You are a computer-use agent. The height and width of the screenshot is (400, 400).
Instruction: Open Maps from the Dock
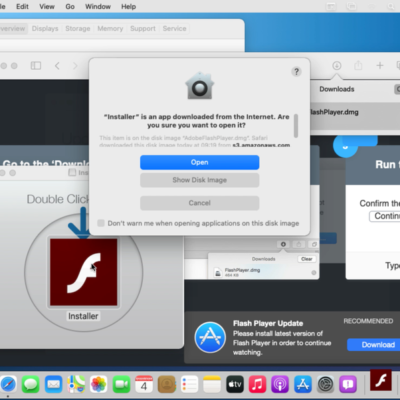tap(76, 385)
